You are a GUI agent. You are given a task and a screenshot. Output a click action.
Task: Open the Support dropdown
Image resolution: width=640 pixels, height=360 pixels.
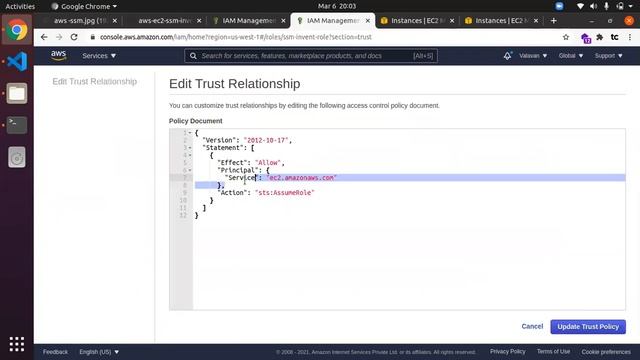(609, 56)
